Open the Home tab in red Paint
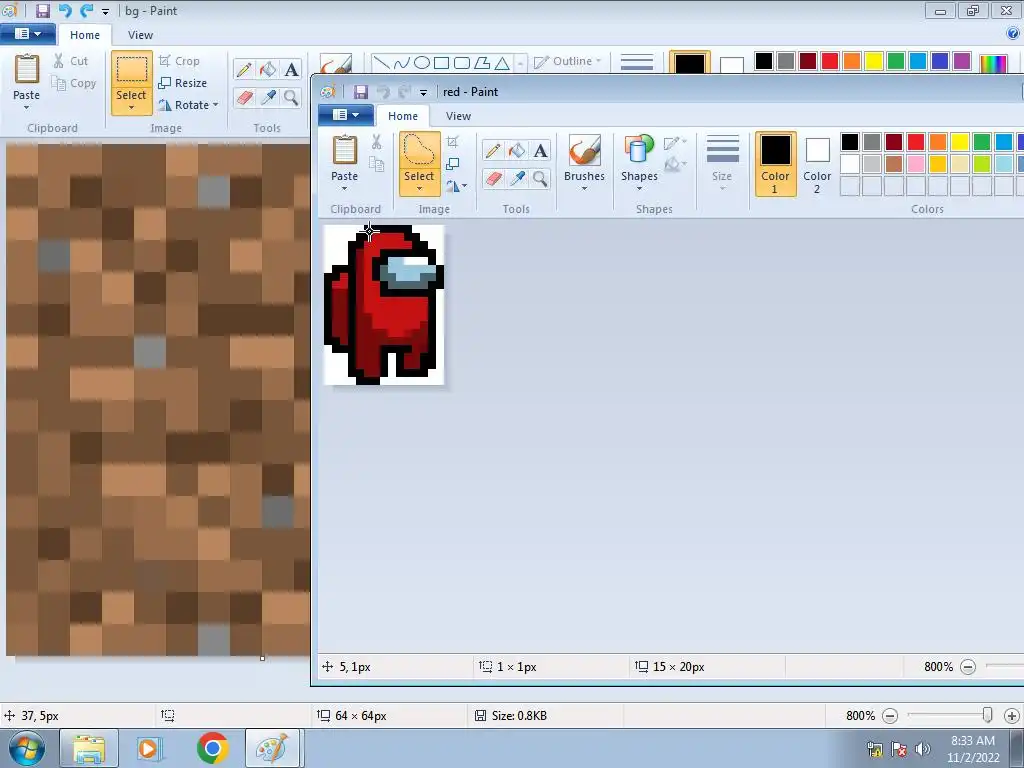Screen dimensions: 1024x768 (402, 116)
